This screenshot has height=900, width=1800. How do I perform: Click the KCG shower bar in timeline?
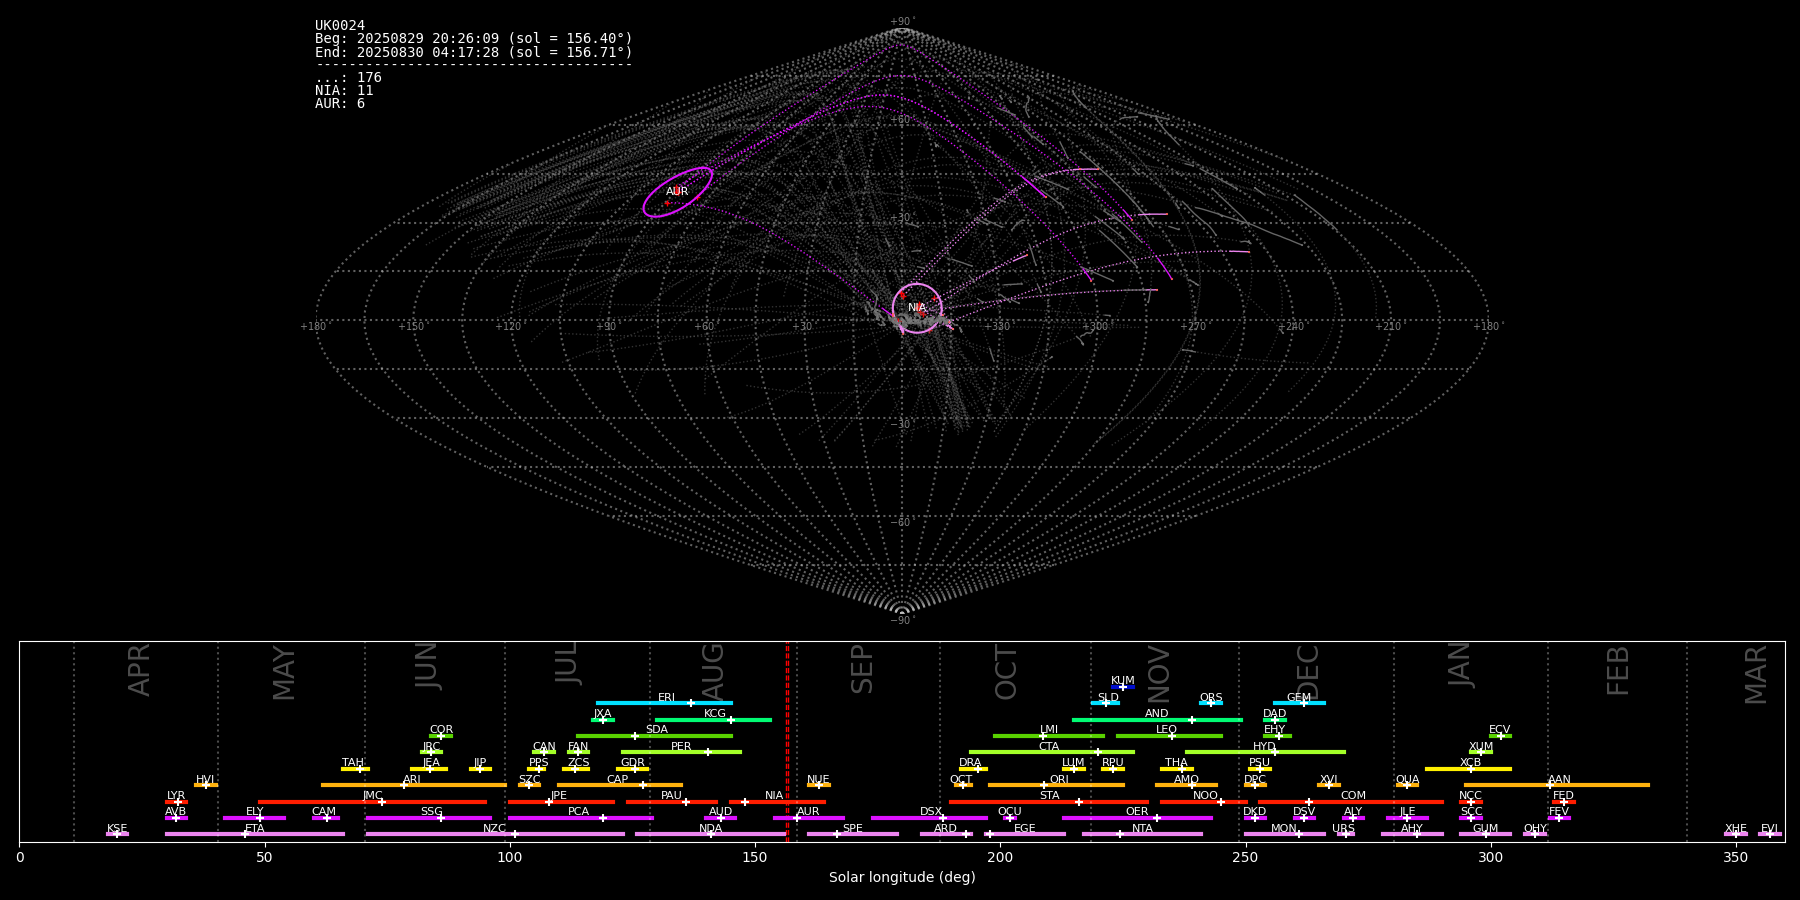pos(713,720)
